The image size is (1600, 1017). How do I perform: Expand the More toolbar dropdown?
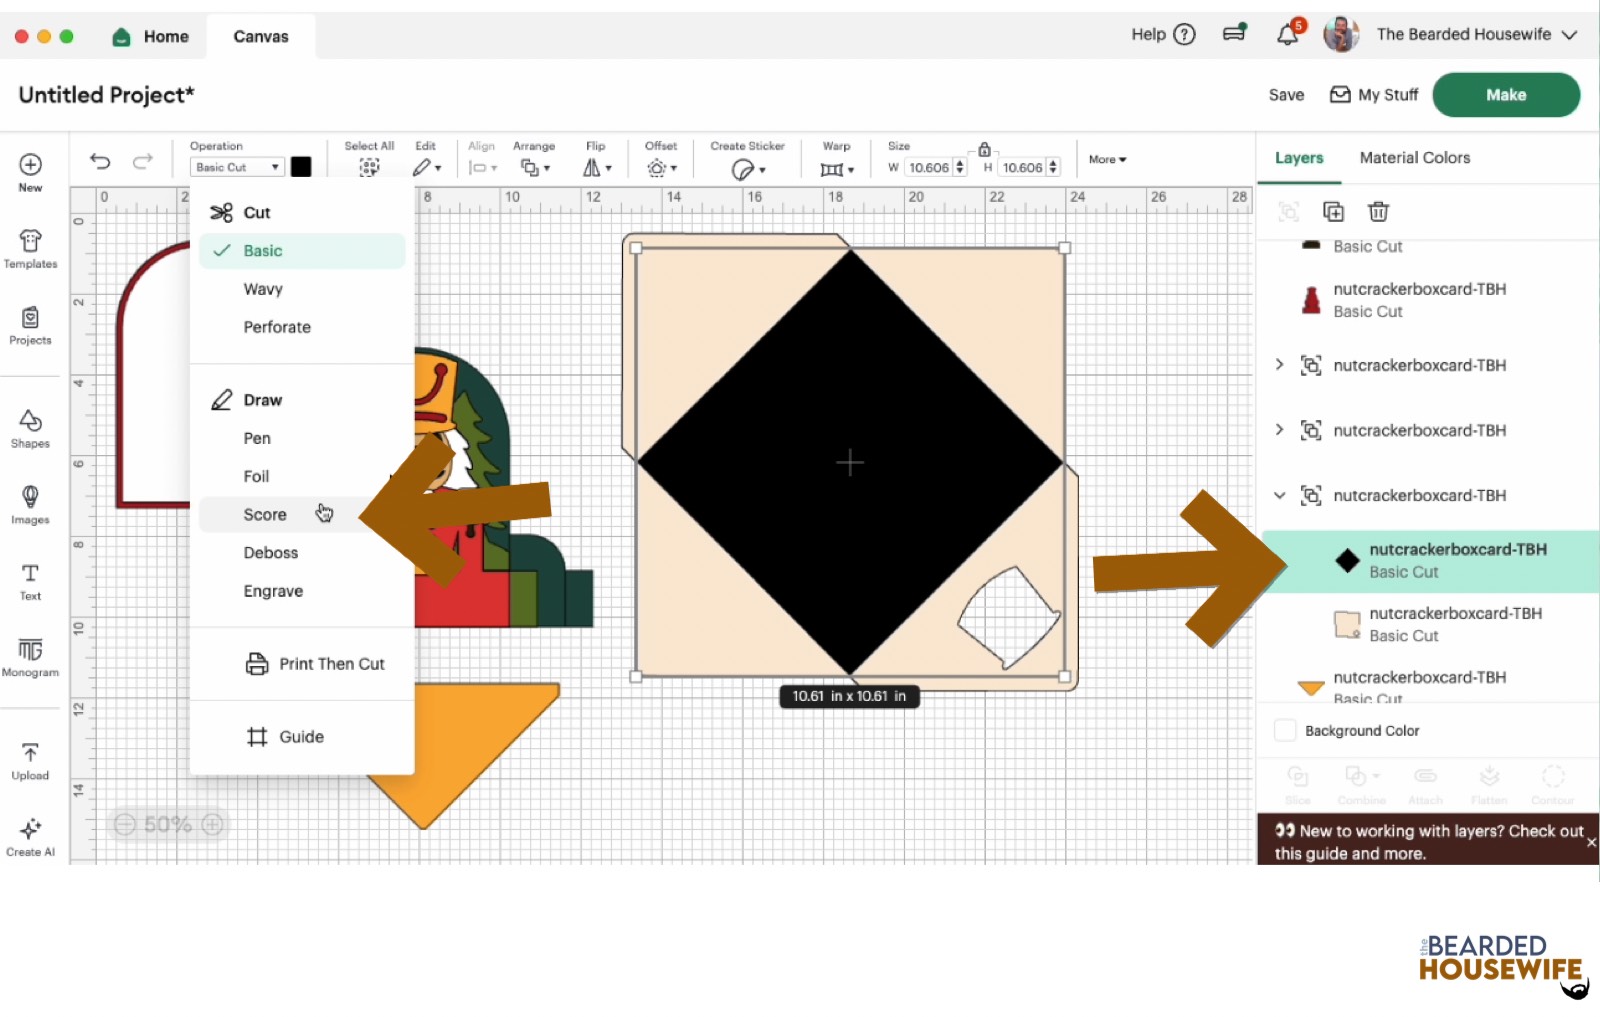pyautogui.click(x=1107, y=160)
